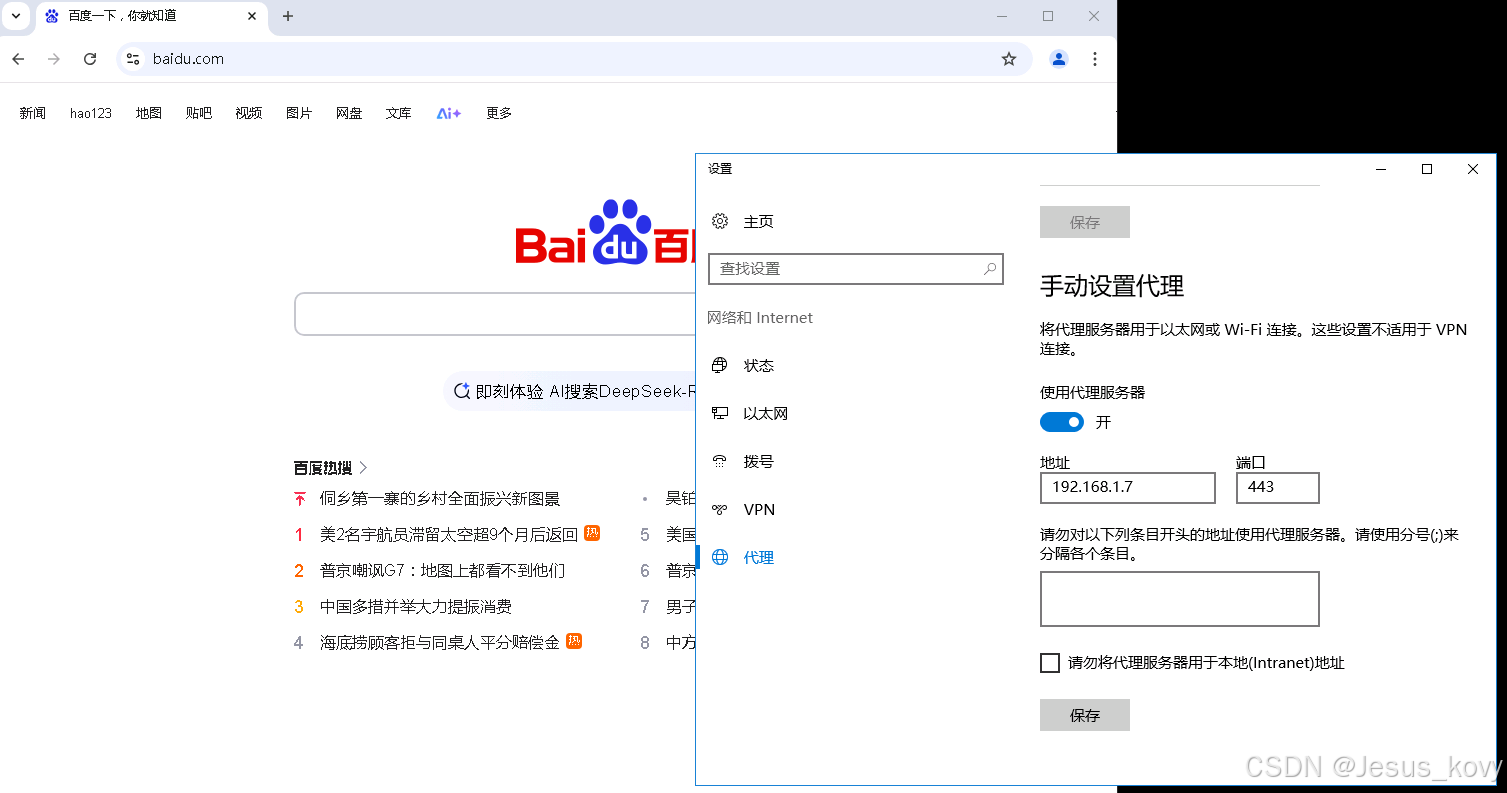Go back in Chrome browser

tap(18, 59)
